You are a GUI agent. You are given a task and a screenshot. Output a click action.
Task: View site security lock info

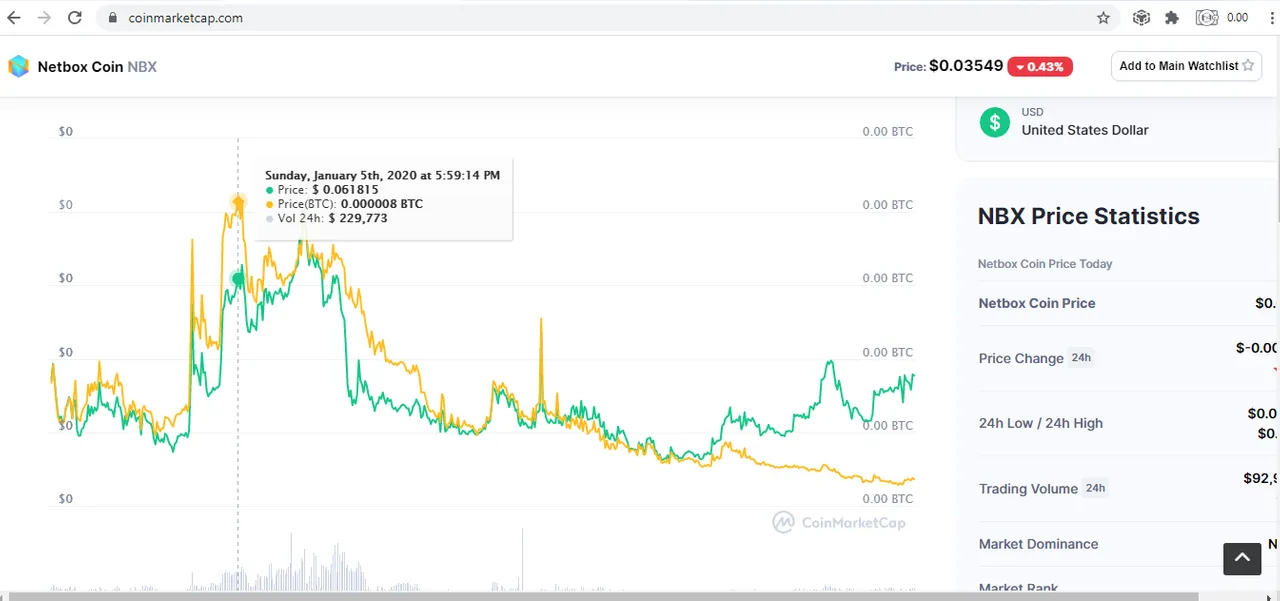(112, 18)
